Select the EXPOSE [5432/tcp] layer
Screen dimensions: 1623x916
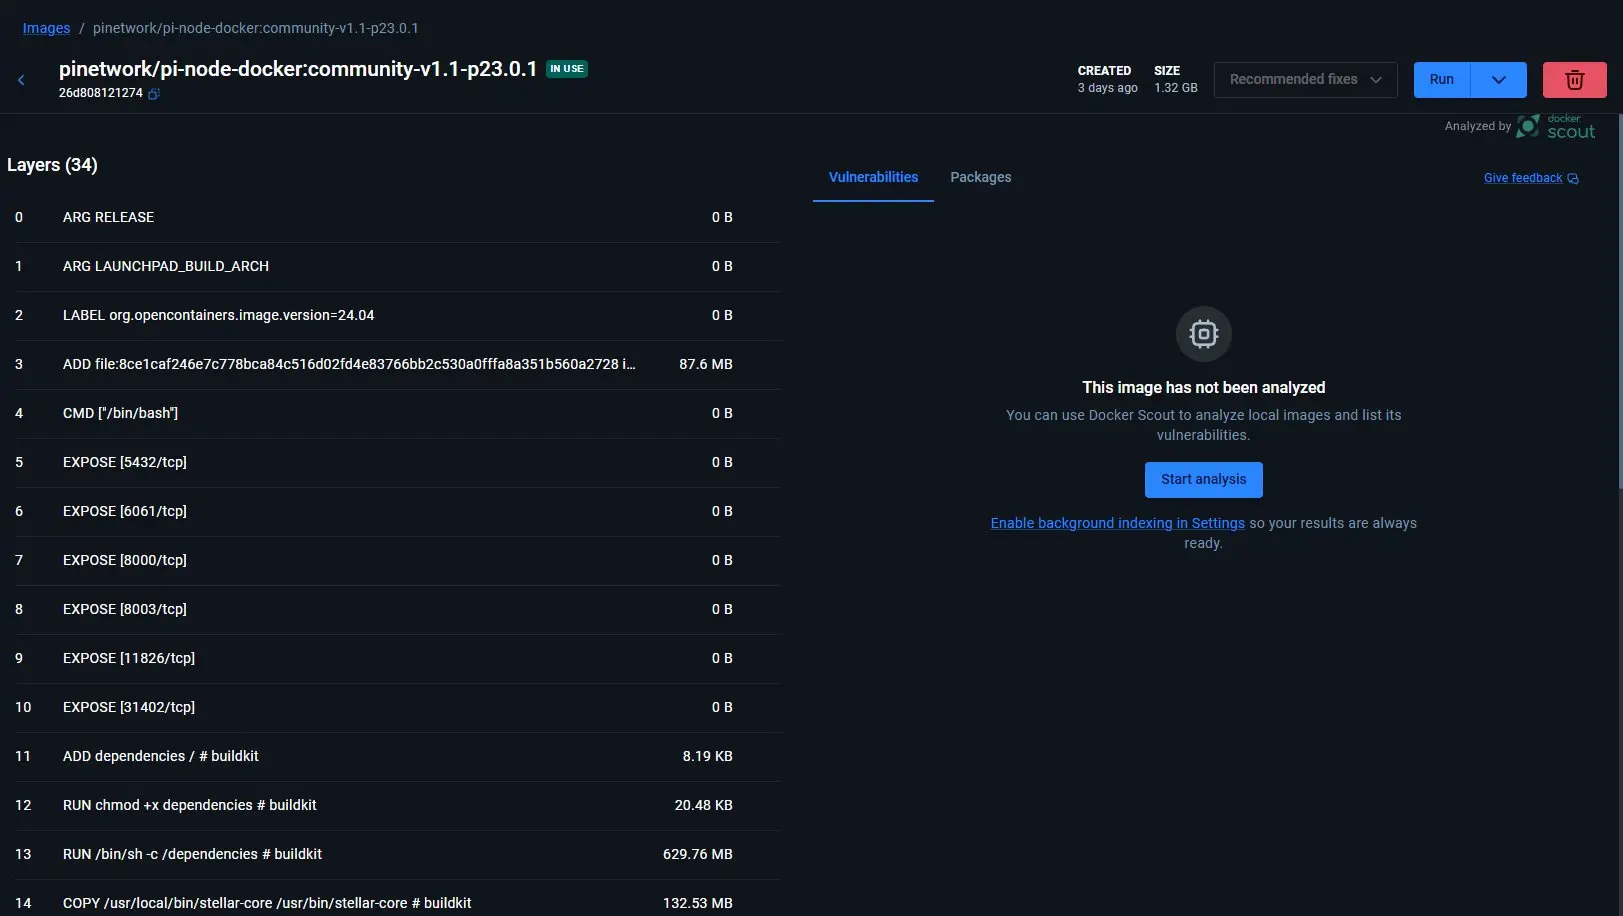(397, 463)
